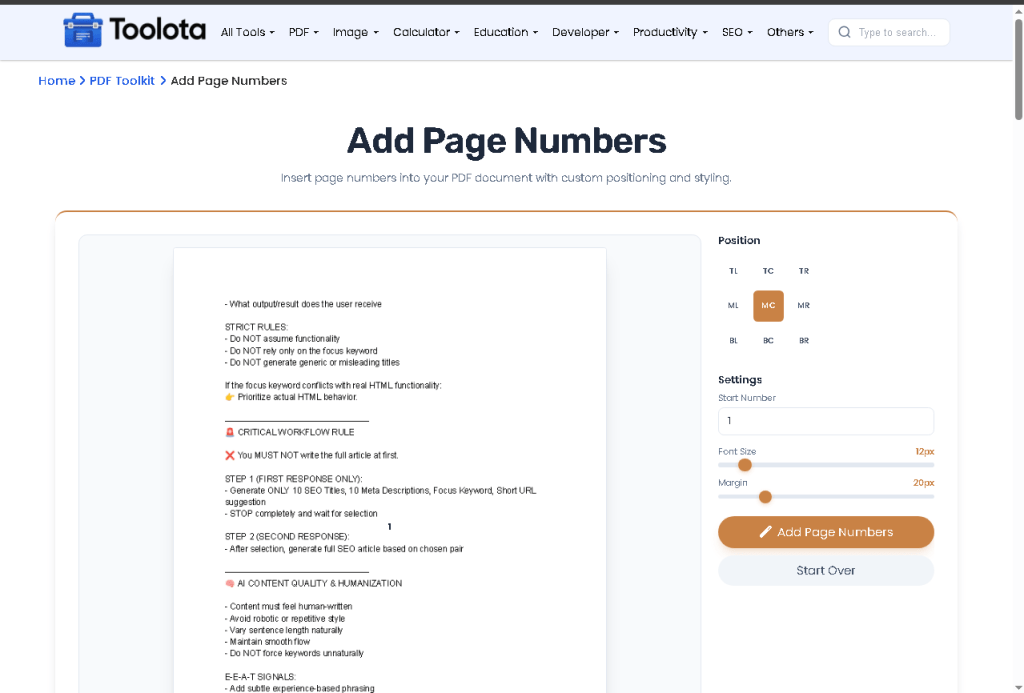Viewport: 1024px width, 693px height.
Task: Click the Toolota brand name text
Action: pyautogui.click(x=157, y=29)
